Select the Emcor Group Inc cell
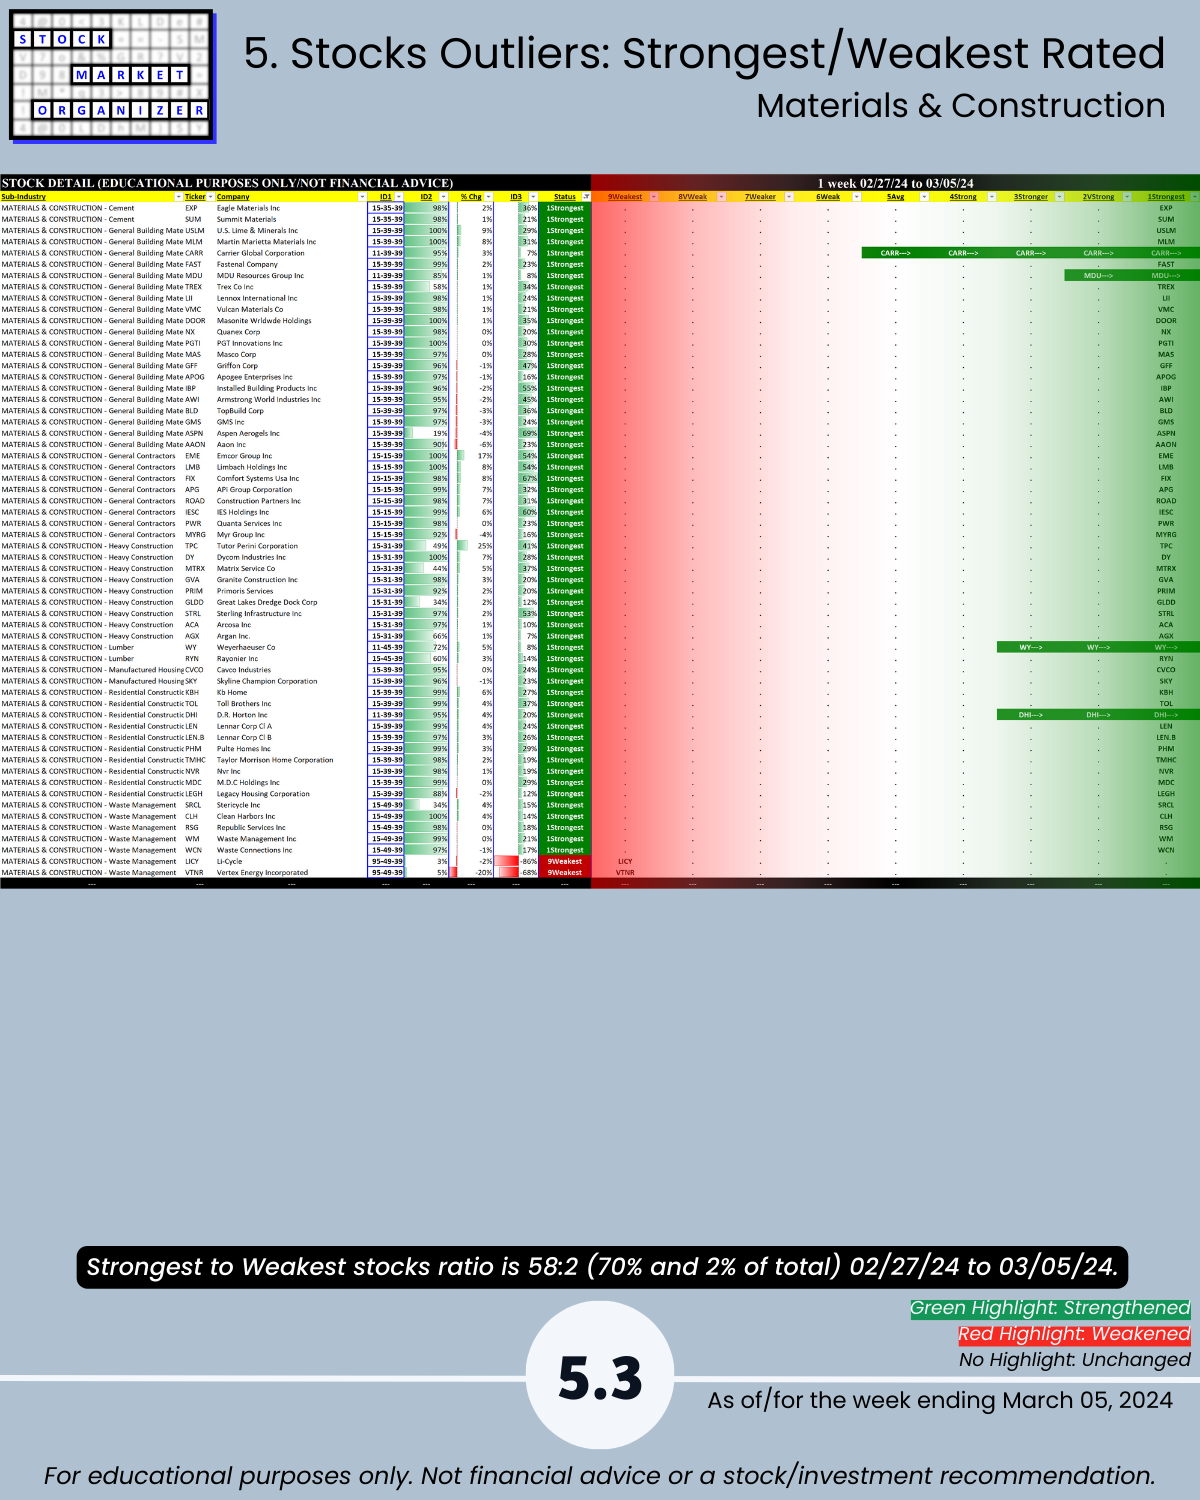The height and width of the screenshot is (1500, 1200). [291, 456]
